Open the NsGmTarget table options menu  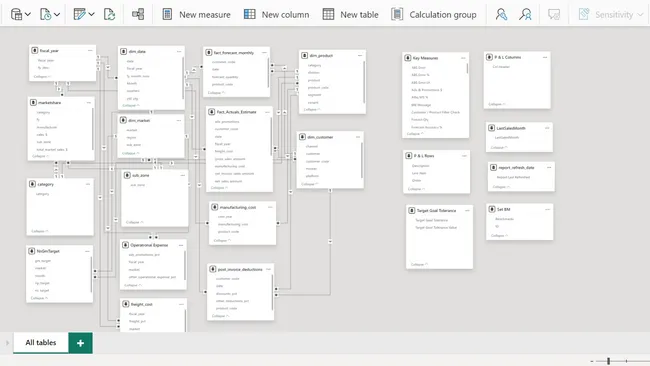[x=87, y=251]
